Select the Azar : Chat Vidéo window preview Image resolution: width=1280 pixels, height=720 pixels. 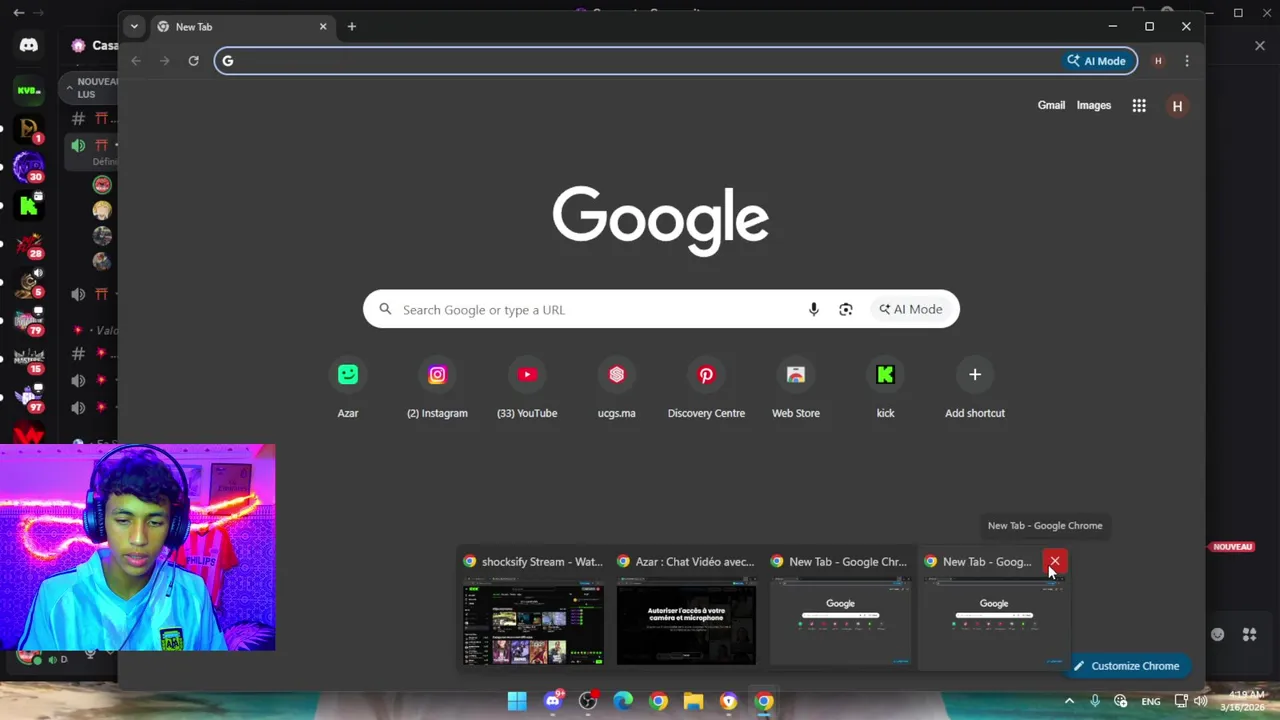(686, 609)
